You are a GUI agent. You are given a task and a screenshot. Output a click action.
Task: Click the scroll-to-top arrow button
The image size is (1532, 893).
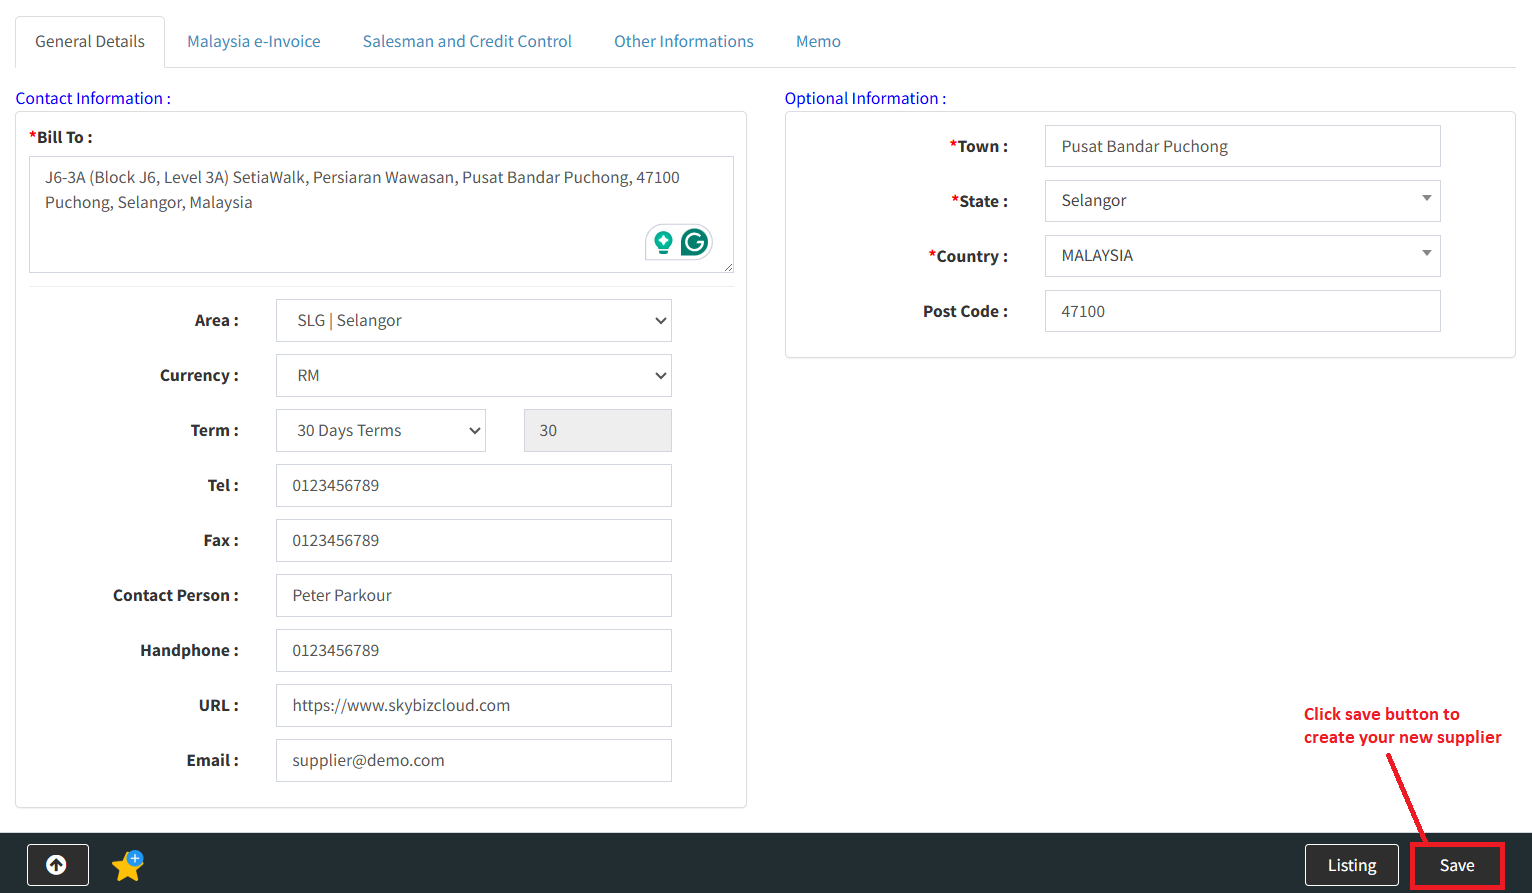tap(57, 865)
